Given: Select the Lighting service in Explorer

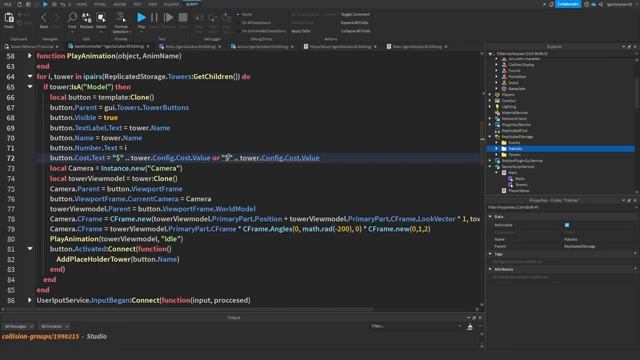Looking at the screenshot, I should click(x=509, y=107).
